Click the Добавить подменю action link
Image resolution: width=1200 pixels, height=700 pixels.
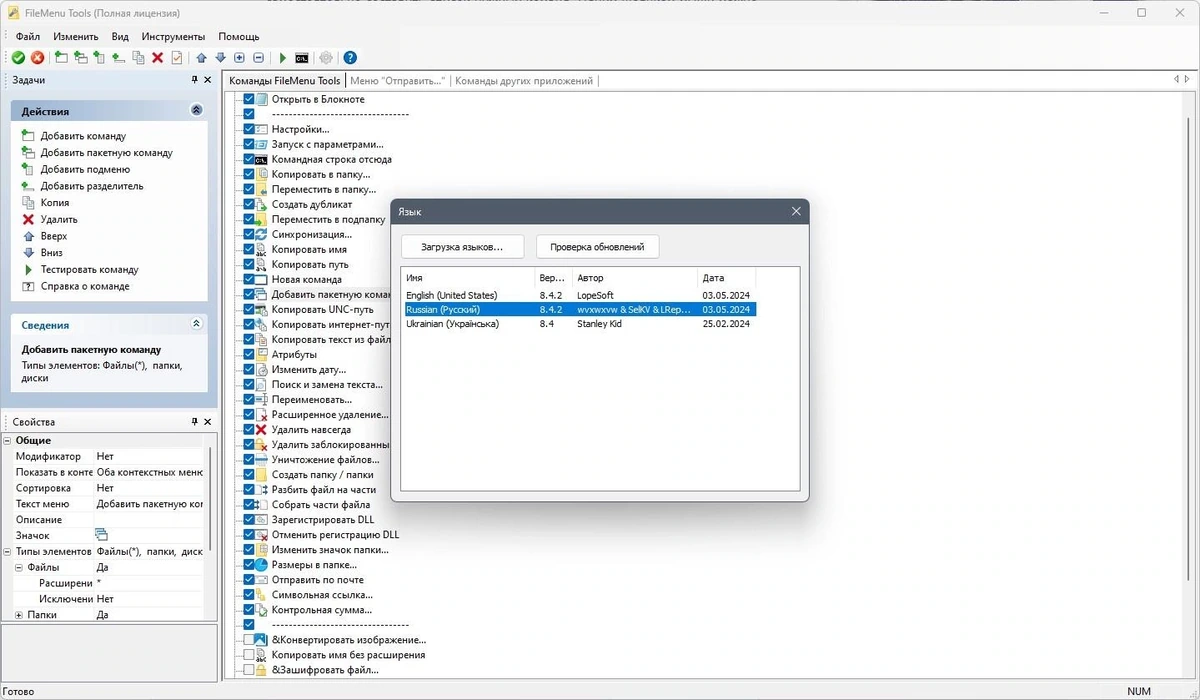coord(85,169)
